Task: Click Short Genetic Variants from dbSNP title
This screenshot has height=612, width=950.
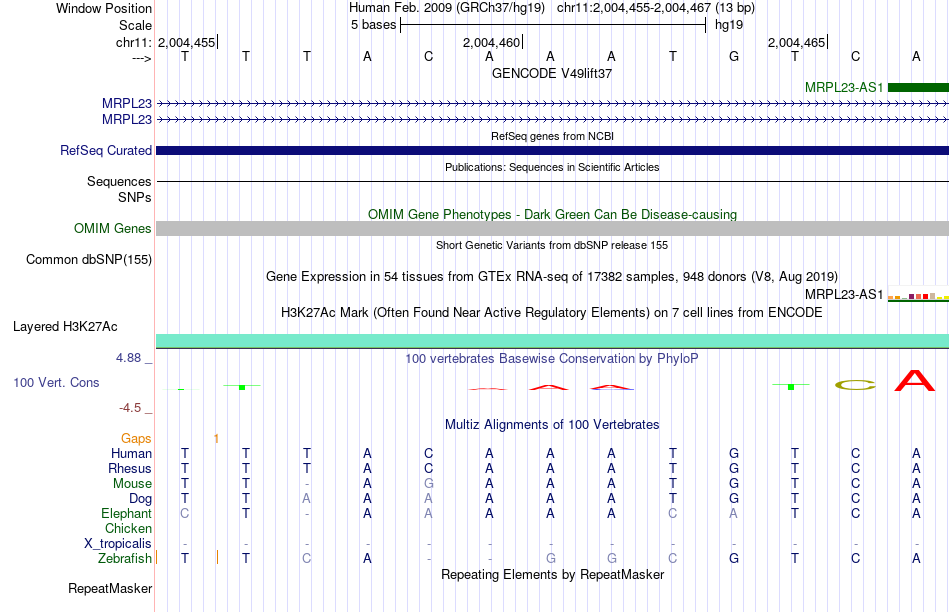Action: tap(552, 245)
